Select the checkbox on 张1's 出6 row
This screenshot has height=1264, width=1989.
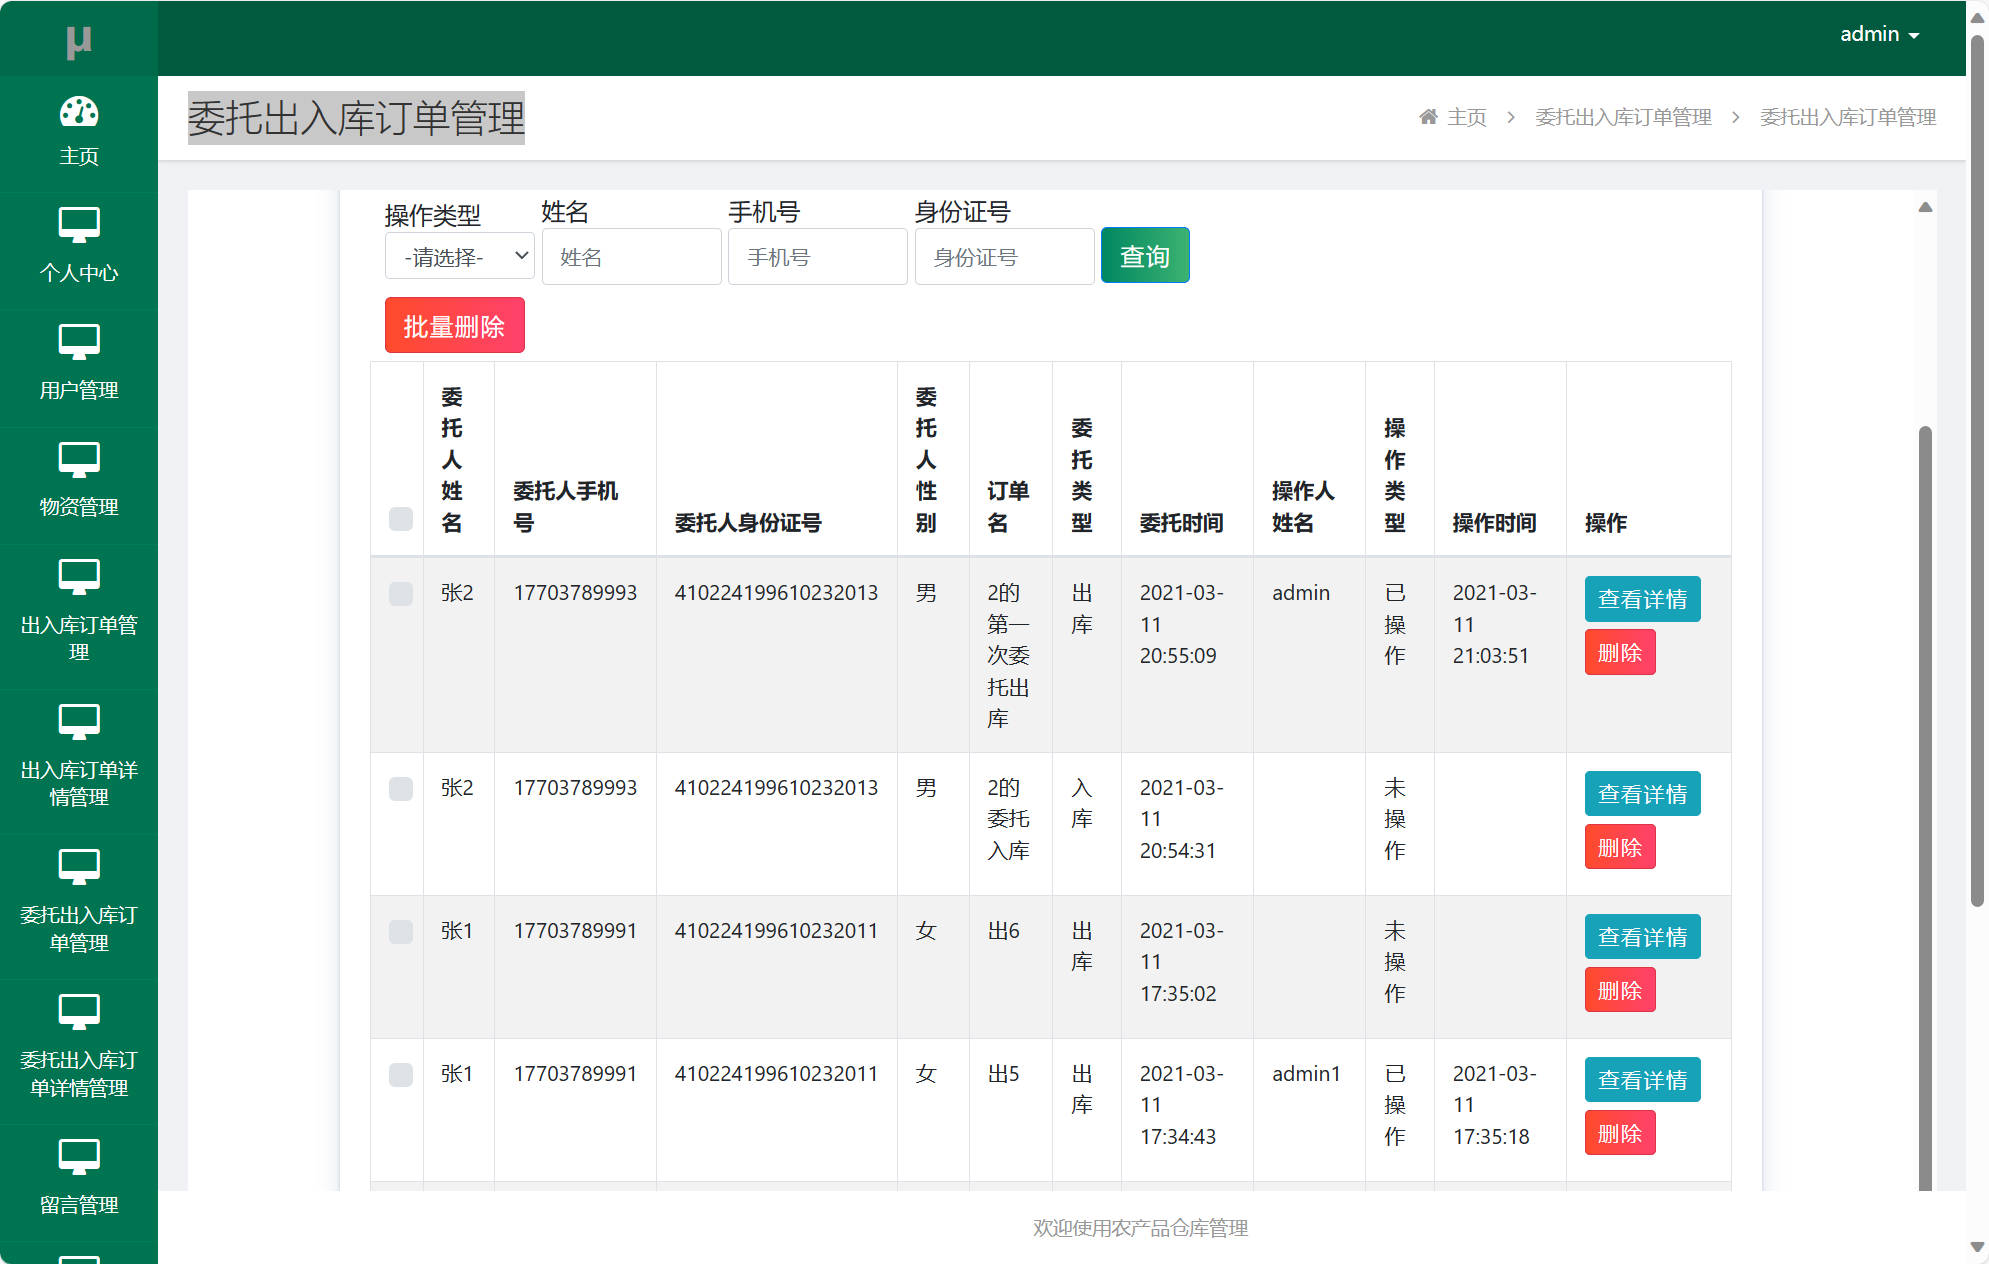[400, 931]
